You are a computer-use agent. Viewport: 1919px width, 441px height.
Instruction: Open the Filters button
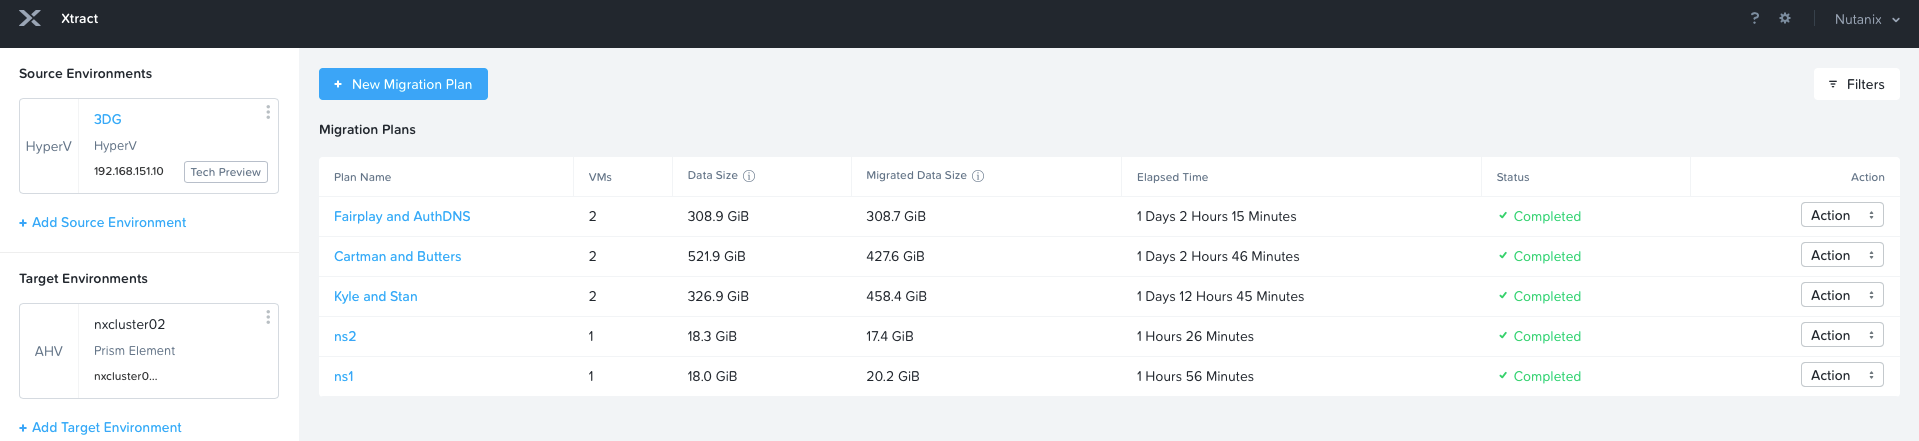[x=1857, y=84]
